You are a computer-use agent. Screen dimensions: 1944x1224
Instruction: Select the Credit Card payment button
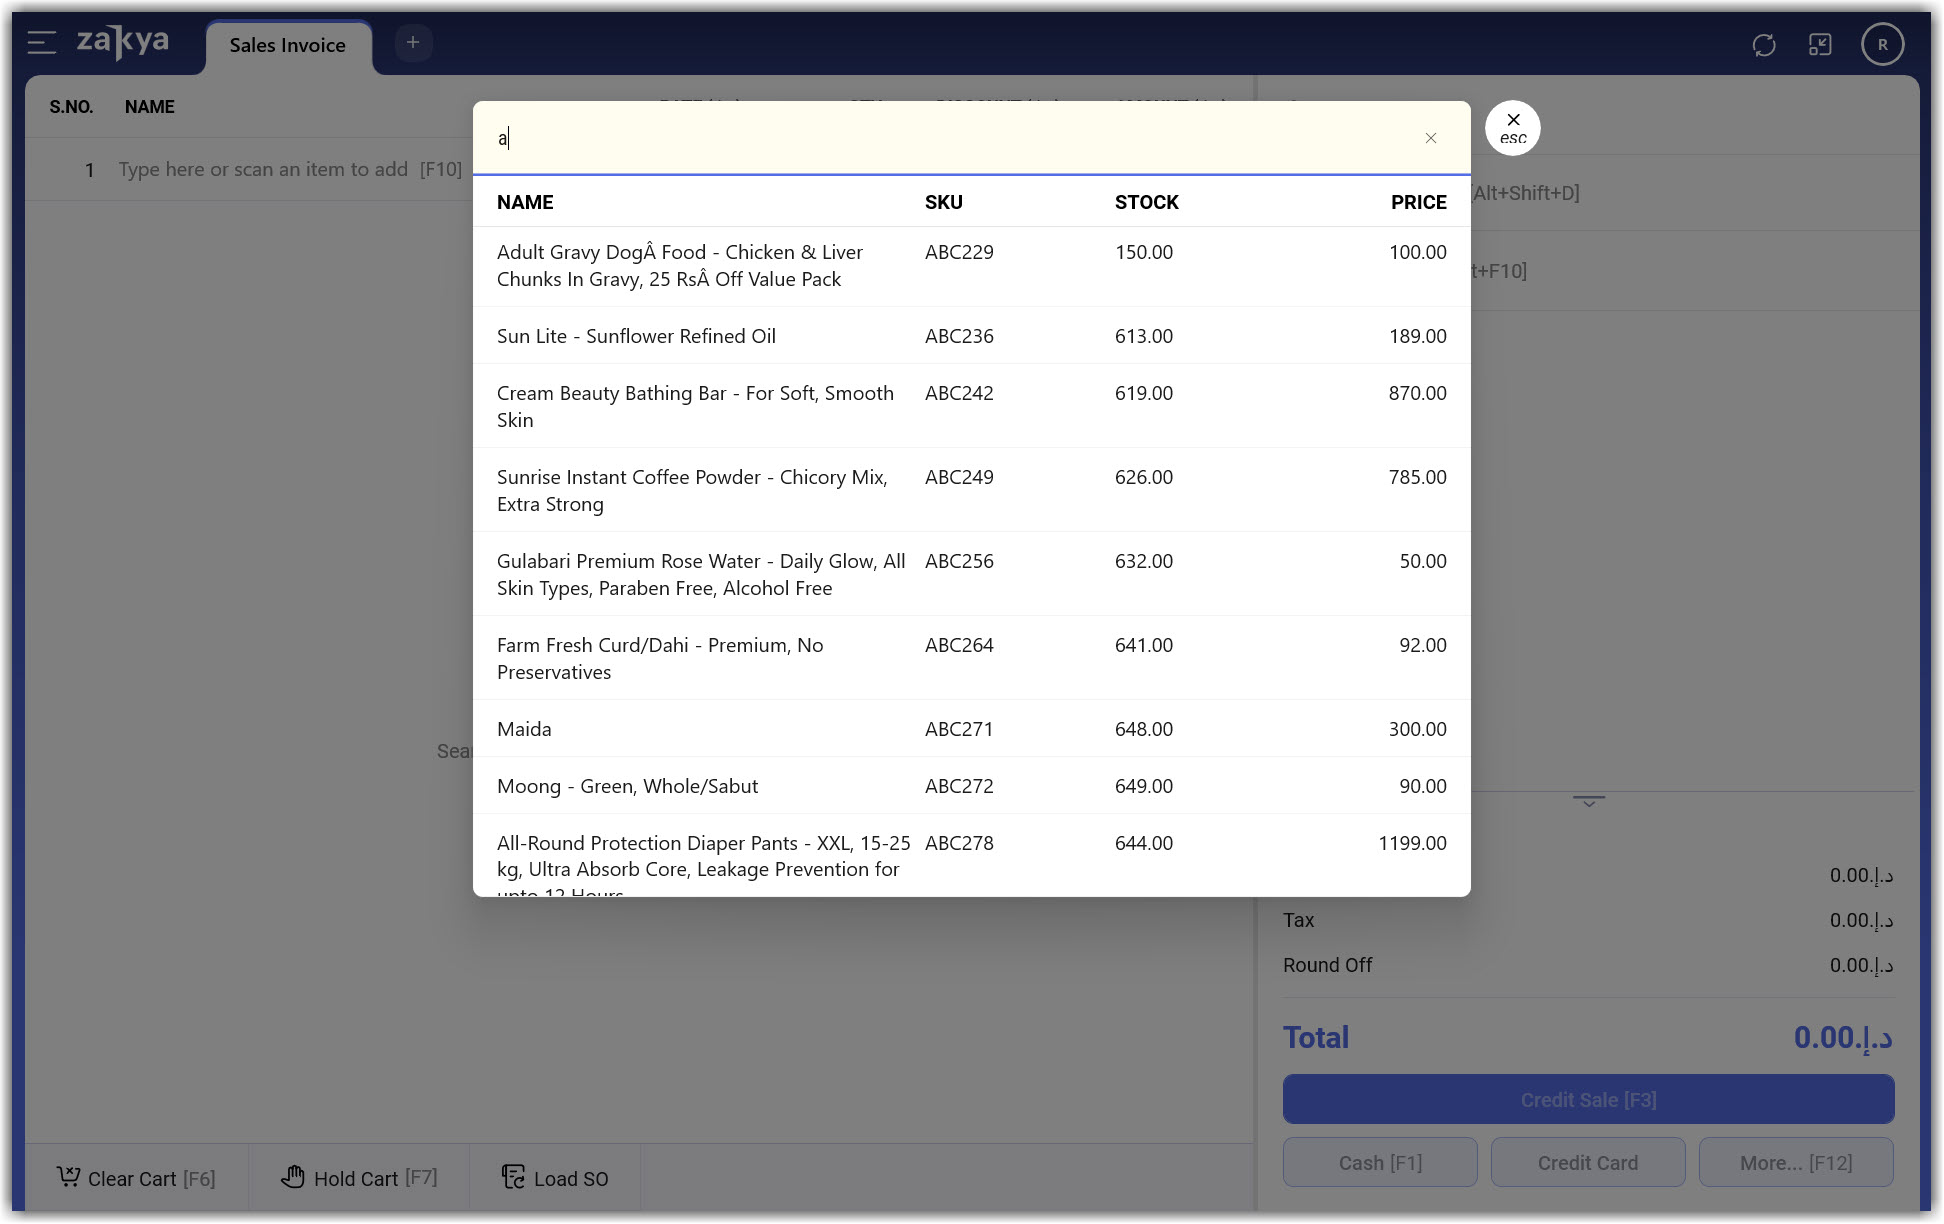tap(1587, 1163)
